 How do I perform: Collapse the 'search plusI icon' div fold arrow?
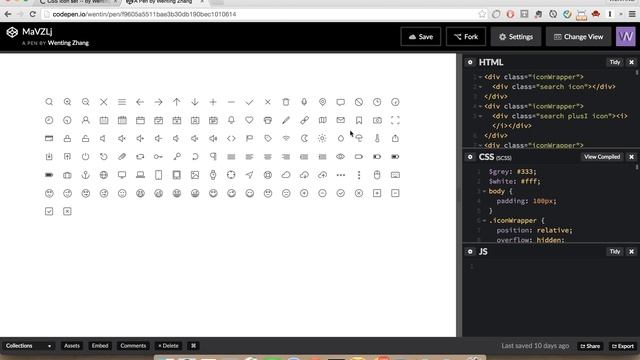tap(480, 116)
